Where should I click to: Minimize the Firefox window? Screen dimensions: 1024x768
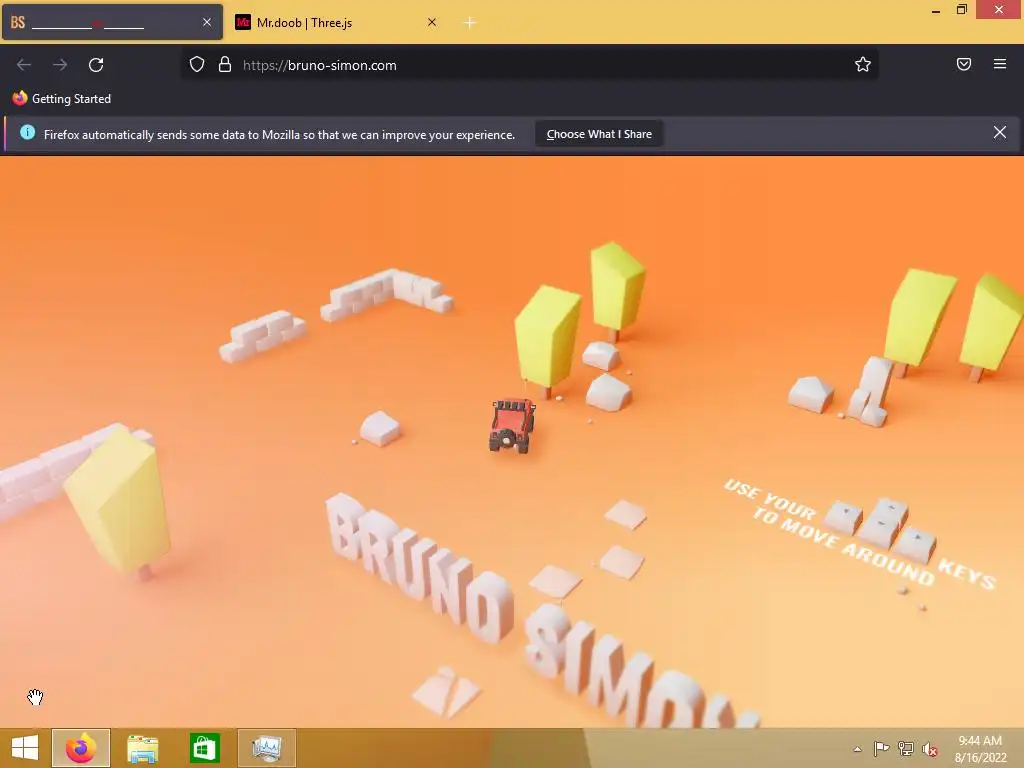(x=936, y=10)
